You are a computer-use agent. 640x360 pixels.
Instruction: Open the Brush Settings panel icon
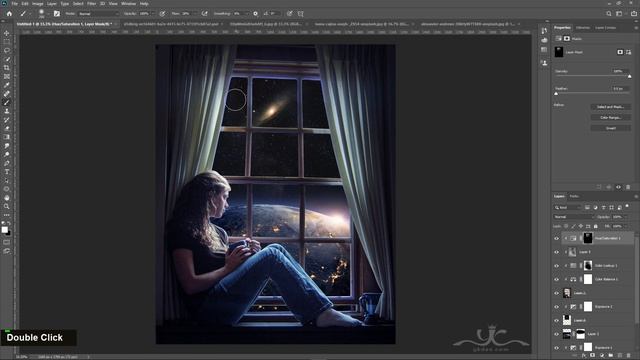tap(57, 13)
